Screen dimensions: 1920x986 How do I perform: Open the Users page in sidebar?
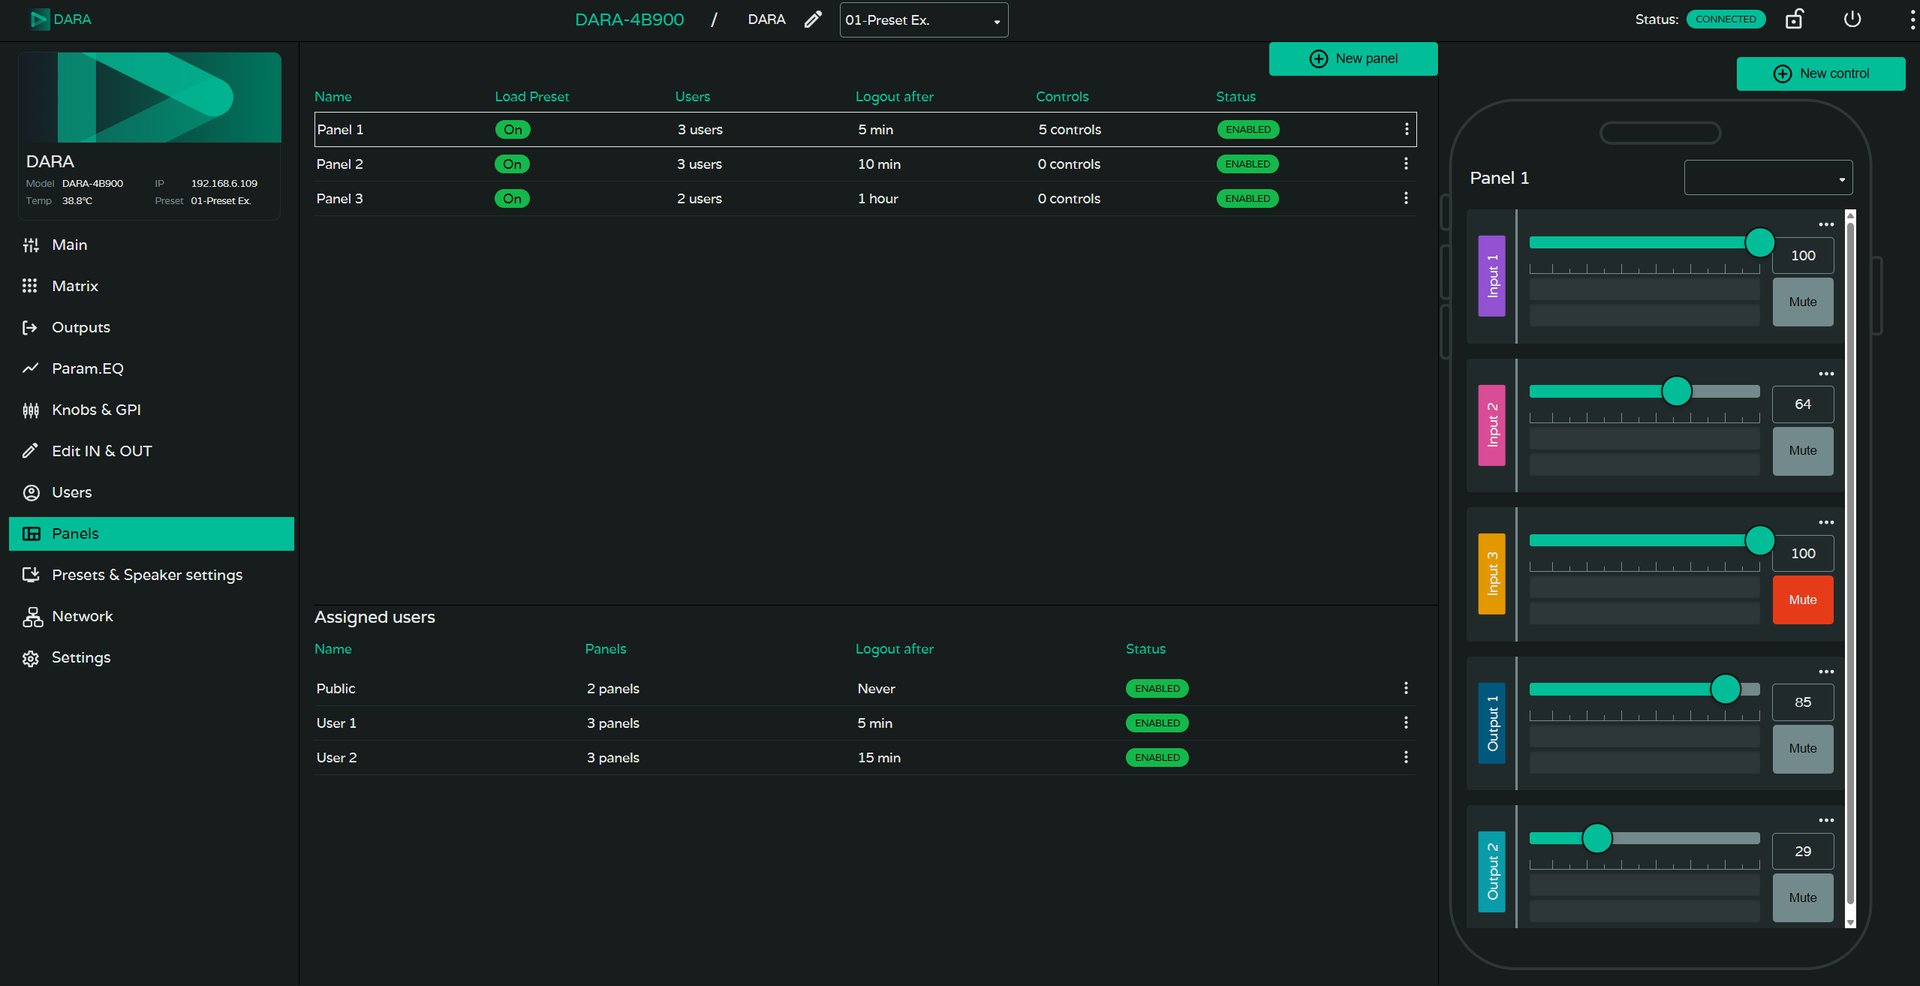pos(151,492)
